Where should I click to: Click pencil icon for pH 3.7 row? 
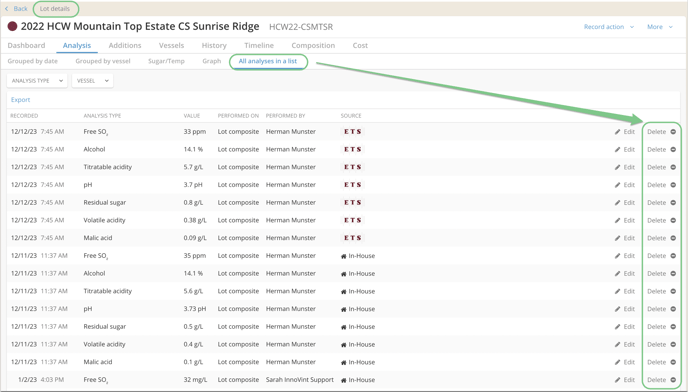pyautogui.click(x=617, y=185)
